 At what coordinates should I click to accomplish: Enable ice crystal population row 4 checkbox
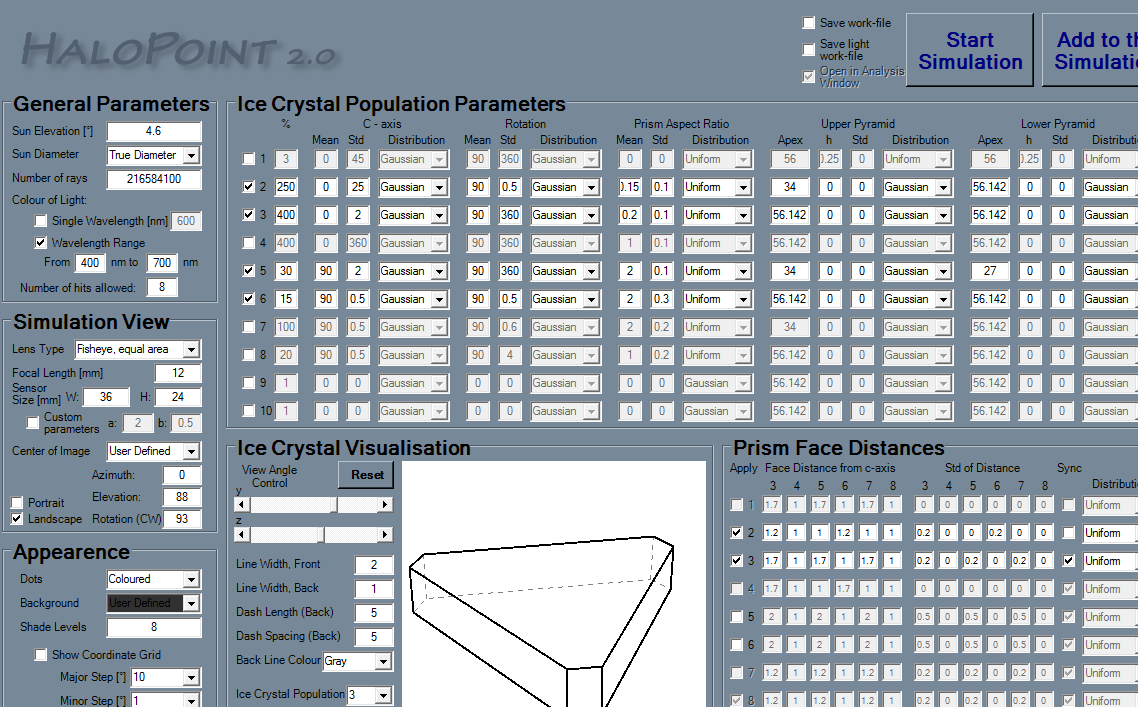(x=249, y=242)
